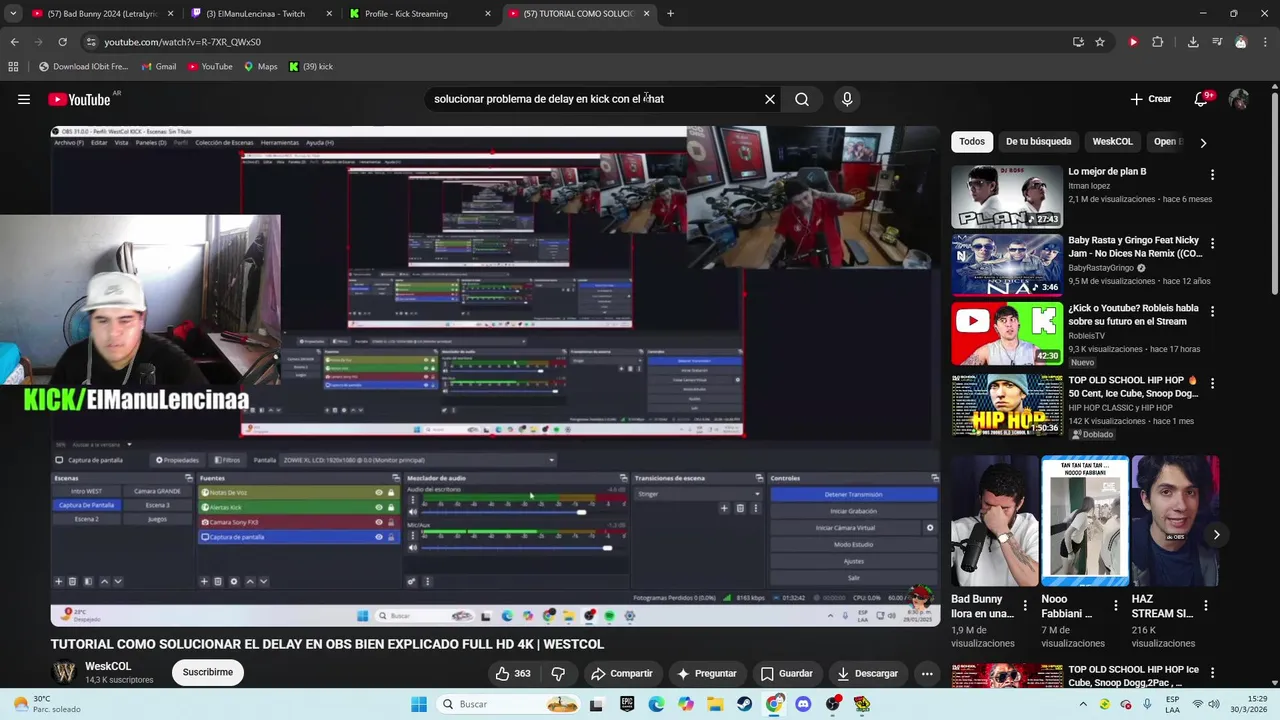Open the Nooo Fabbiani short thumbnail
Viewport: 1280px width, 720px height.
pyautogui.click(x=1085, y=521)
